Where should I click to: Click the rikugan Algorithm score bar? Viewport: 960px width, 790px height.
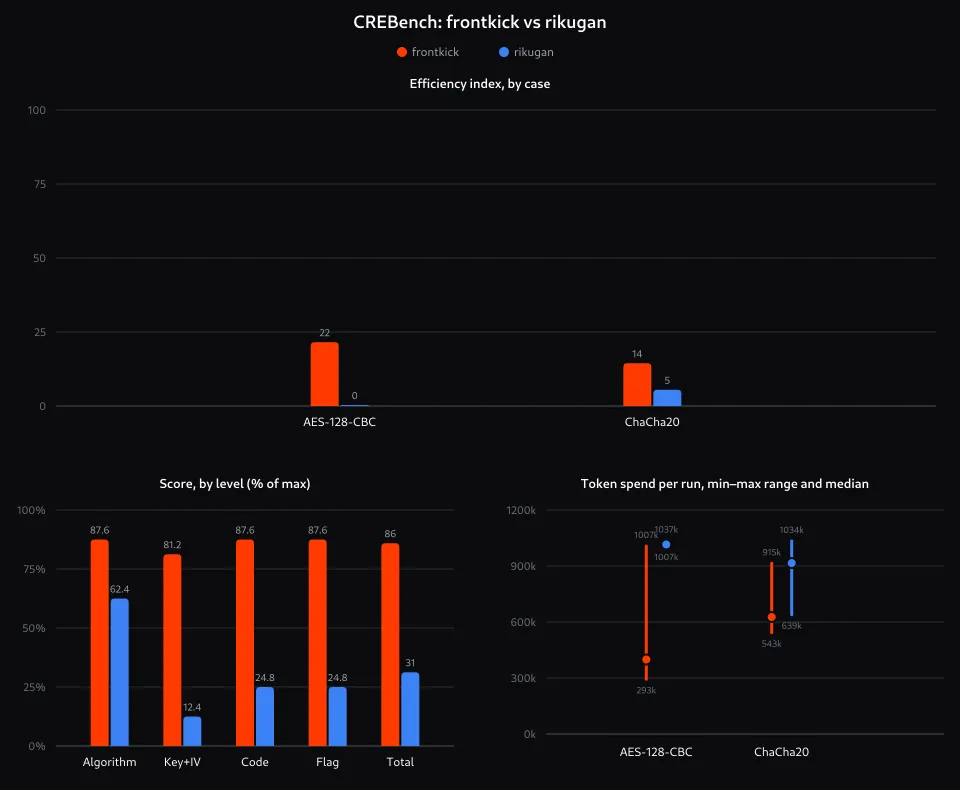click(x=119, y=672)
